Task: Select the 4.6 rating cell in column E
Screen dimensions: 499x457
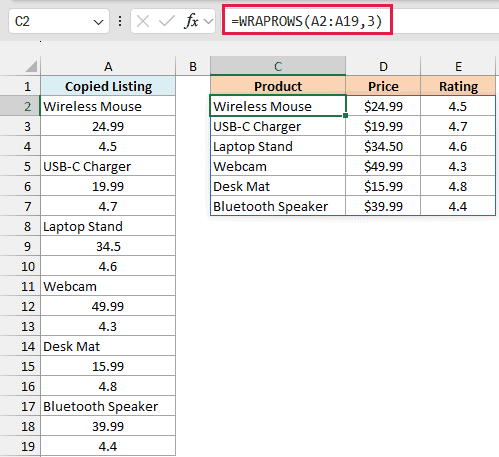Action: pos(458,146)
